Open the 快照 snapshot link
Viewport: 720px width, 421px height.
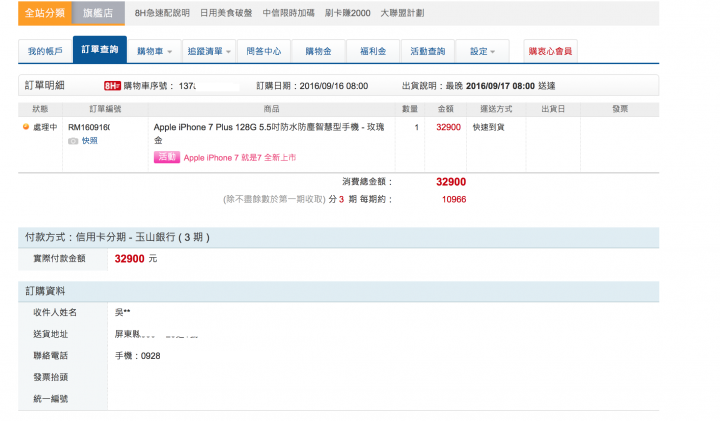(90, 141)
